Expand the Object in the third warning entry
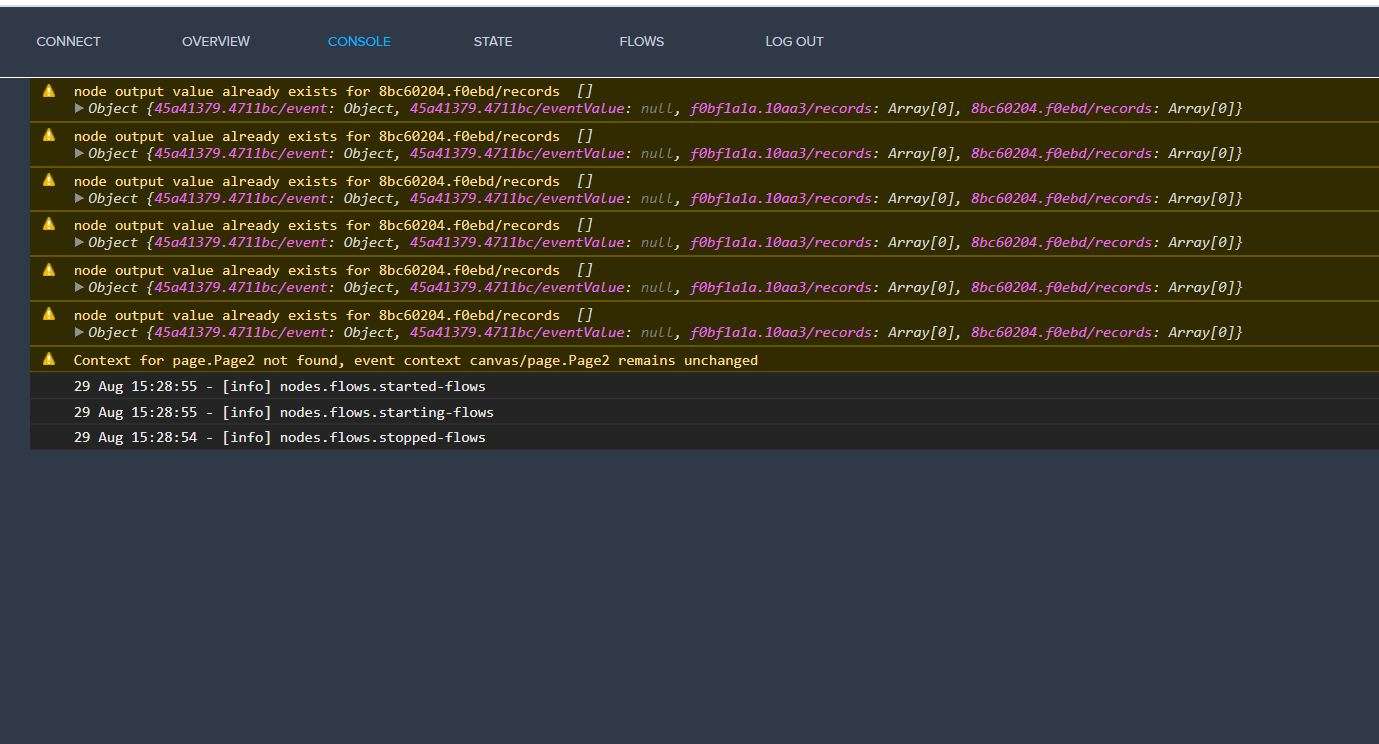The image size is (1379, 744). [80, 198]
